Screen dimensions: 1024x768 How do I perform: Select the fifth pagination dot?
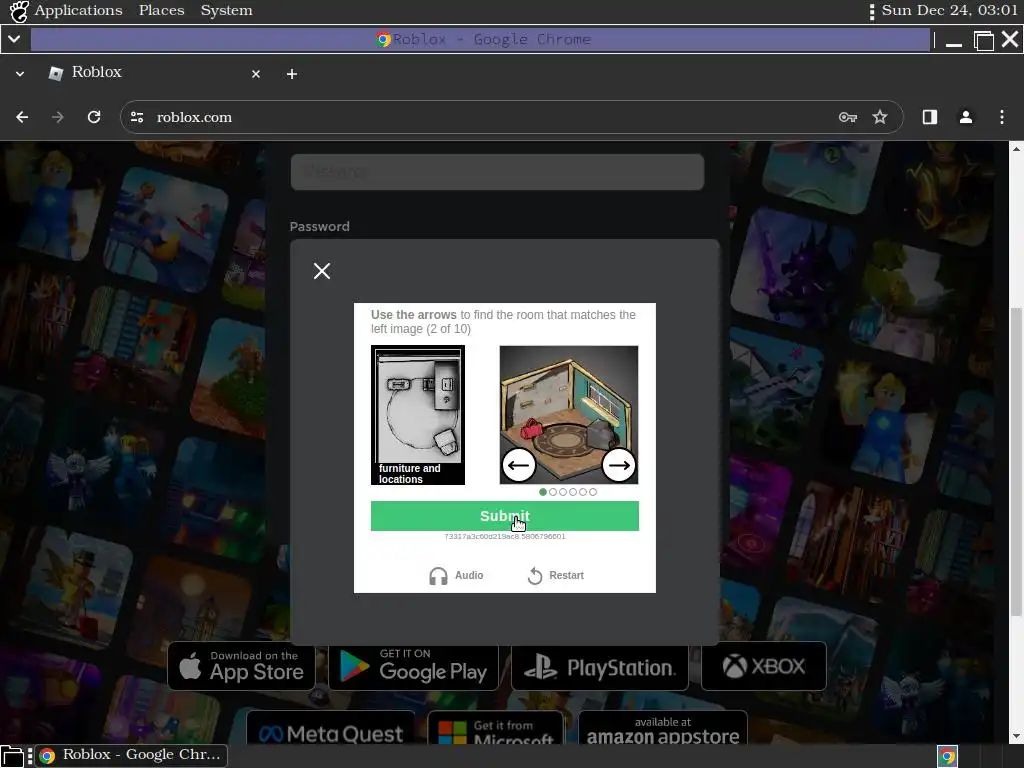point(583,492)
